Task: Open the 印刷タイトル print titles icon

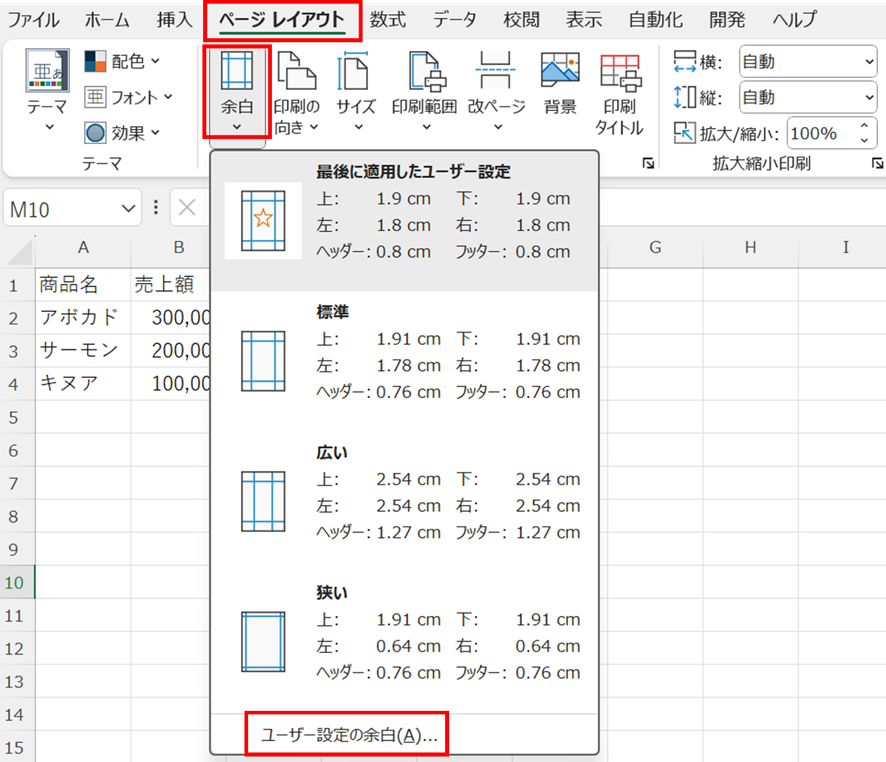Action: [x=620, y=72]
